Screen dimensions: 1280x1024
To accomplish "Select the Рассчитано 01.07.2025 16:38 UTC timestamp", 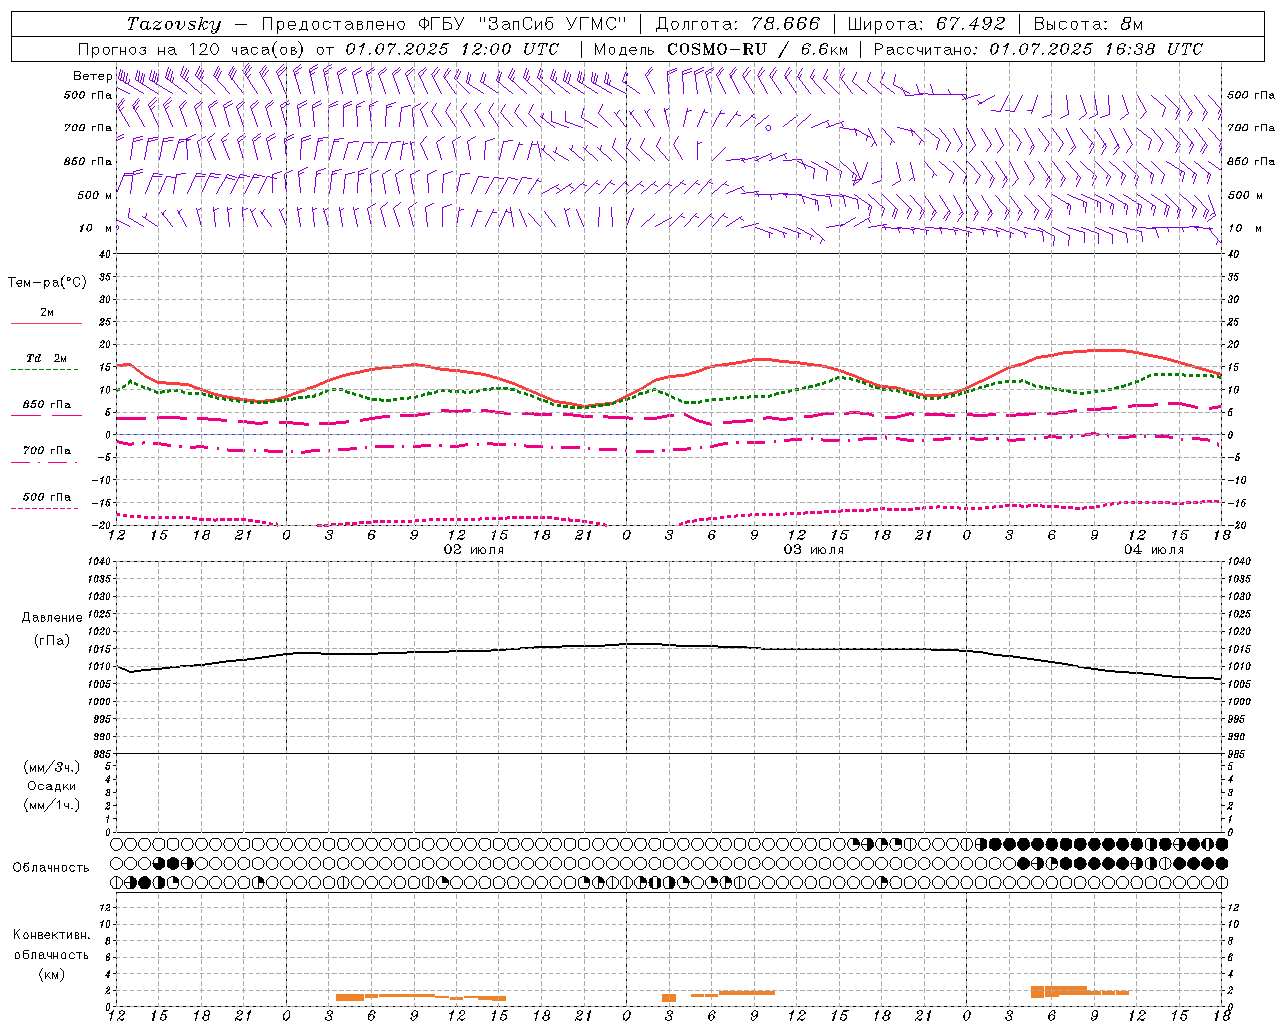I will click(x=1038, y=49).
